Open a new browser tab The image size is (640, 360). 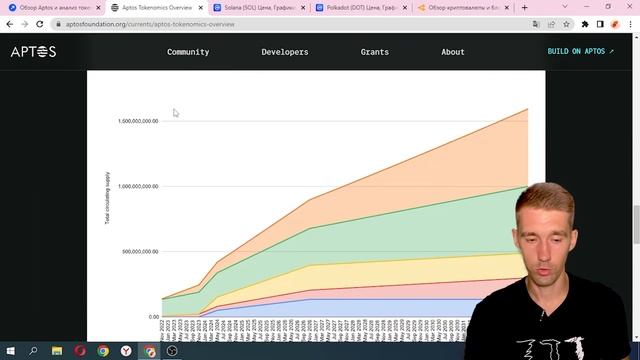(x=524, y=8)
